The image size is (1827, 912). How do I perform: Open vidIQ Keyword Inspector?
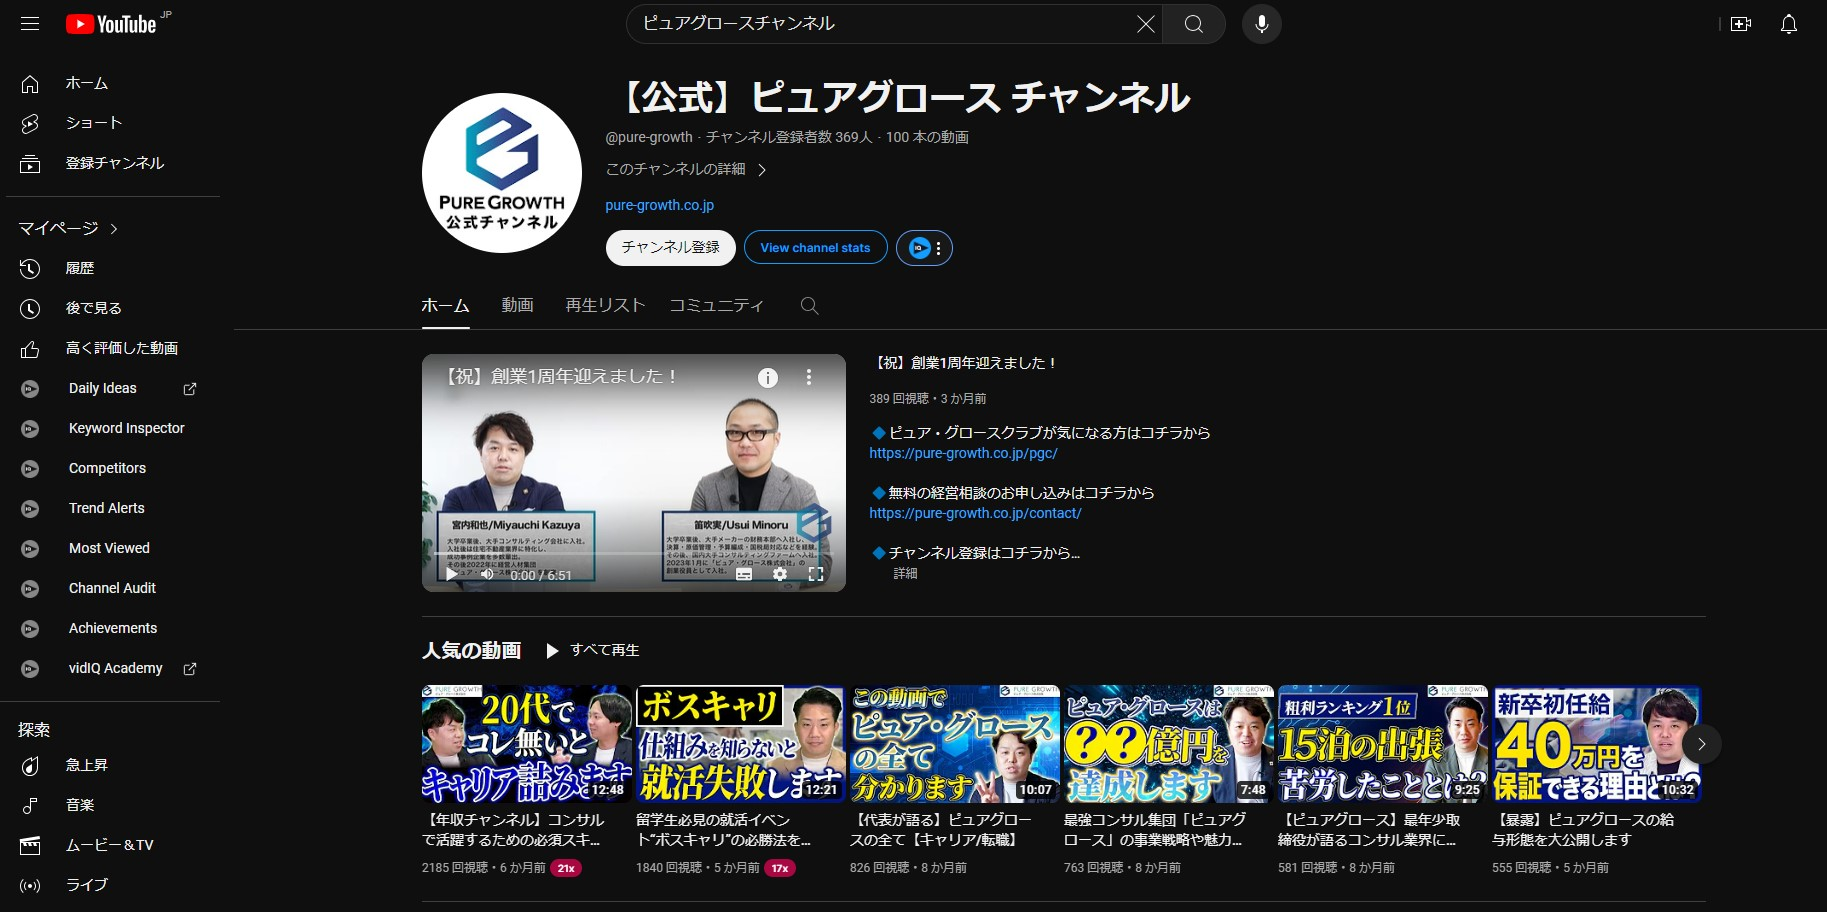tap(126, 428)
